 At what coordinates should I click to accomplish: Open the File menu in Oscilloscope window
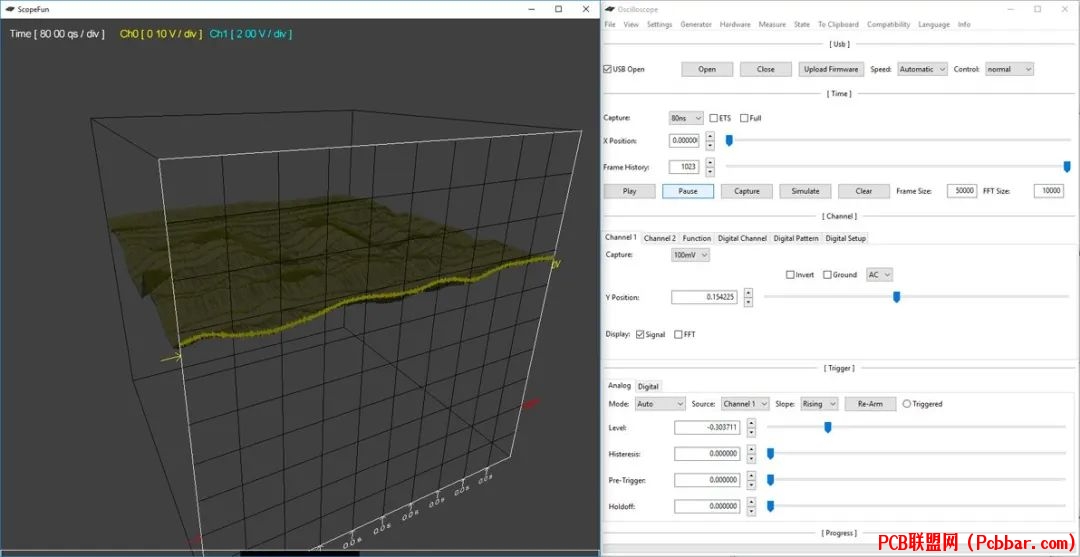point(610,24)
